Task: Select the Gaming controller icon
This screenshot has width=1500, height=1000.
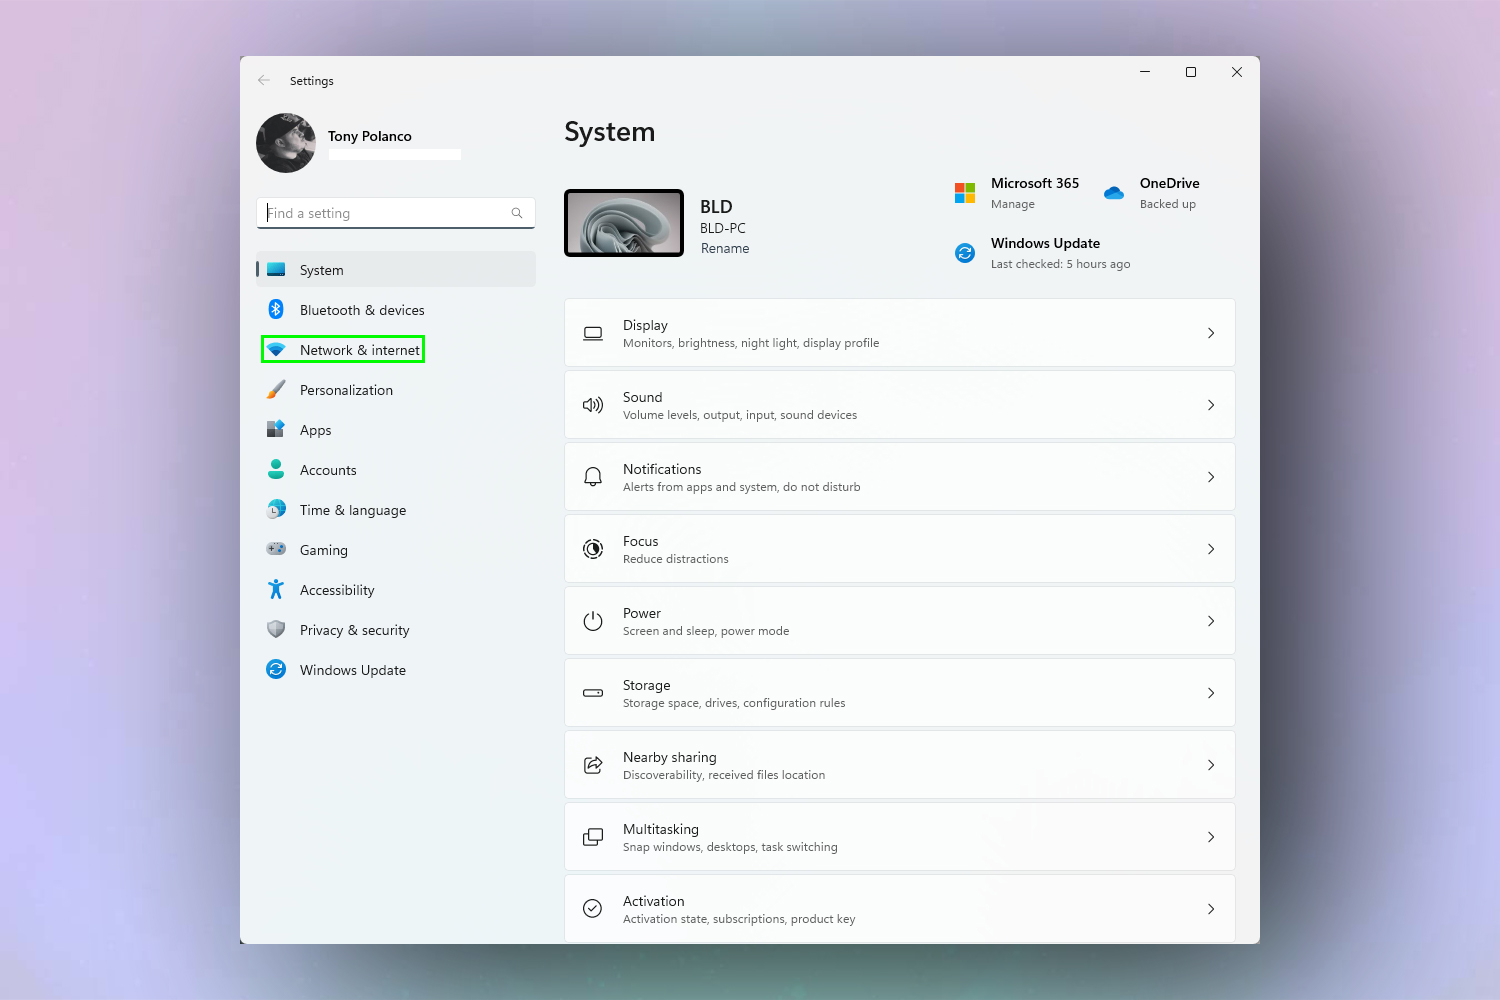Action: click(x=276, y=549)
